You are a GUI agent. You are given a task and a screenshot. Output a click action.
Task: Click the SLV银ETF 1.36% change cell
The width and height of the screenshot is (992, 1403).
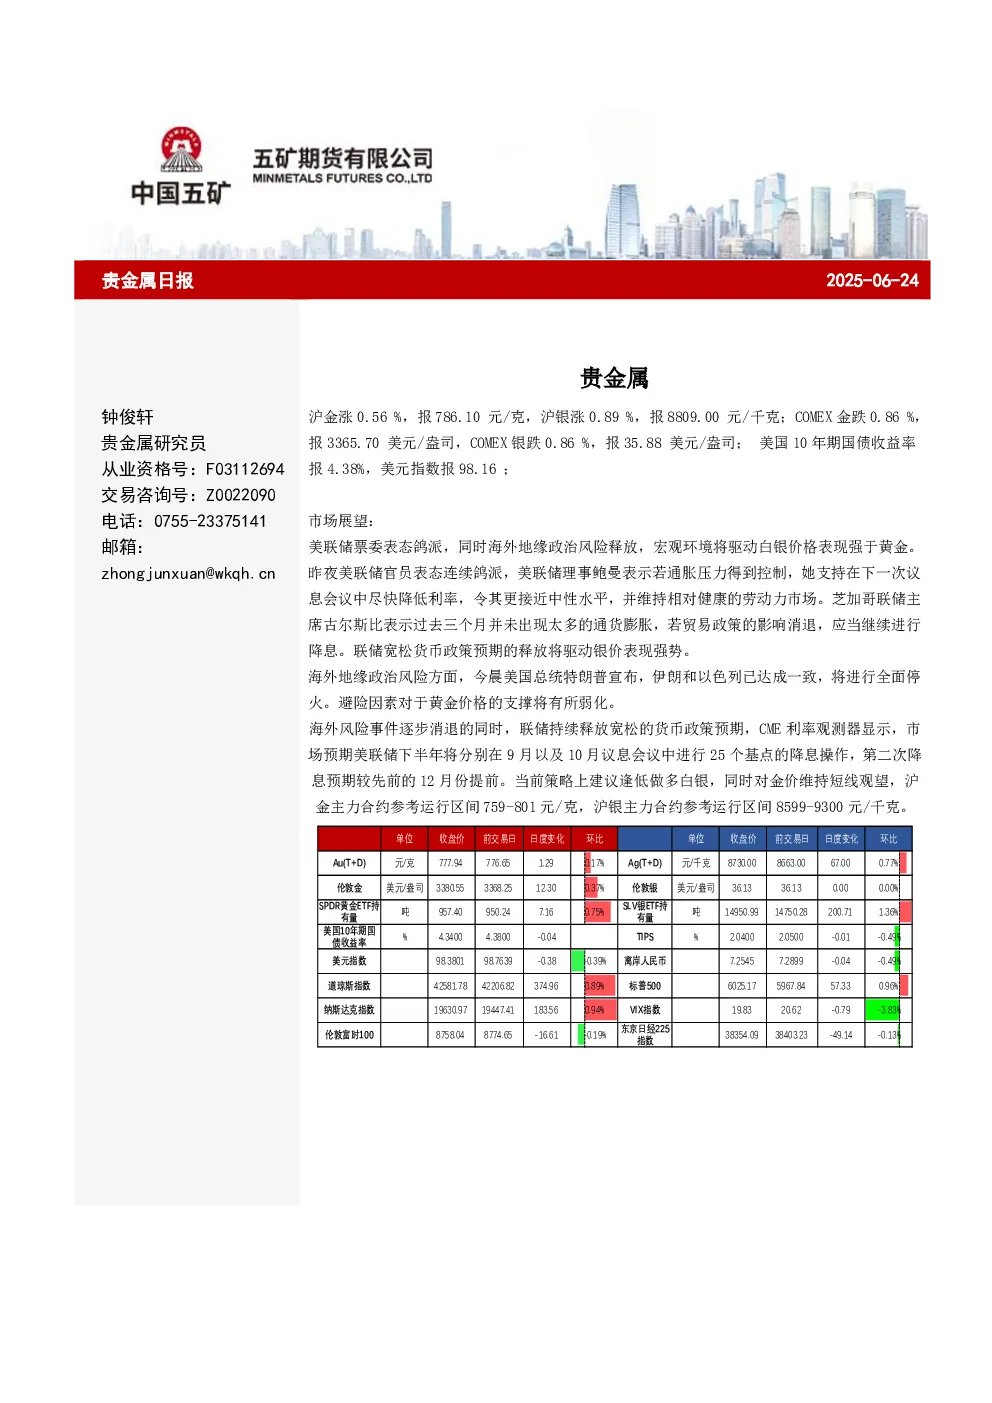(x=889, y=912)
